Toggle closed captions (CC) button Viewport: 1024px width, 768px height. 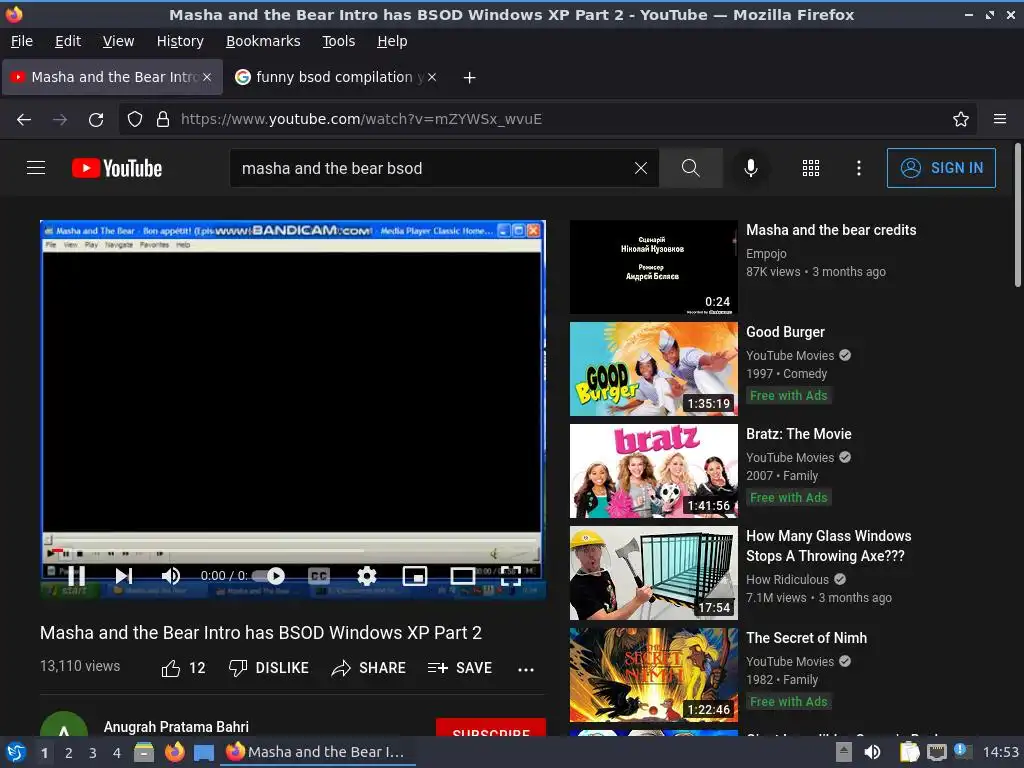[319, 575]
